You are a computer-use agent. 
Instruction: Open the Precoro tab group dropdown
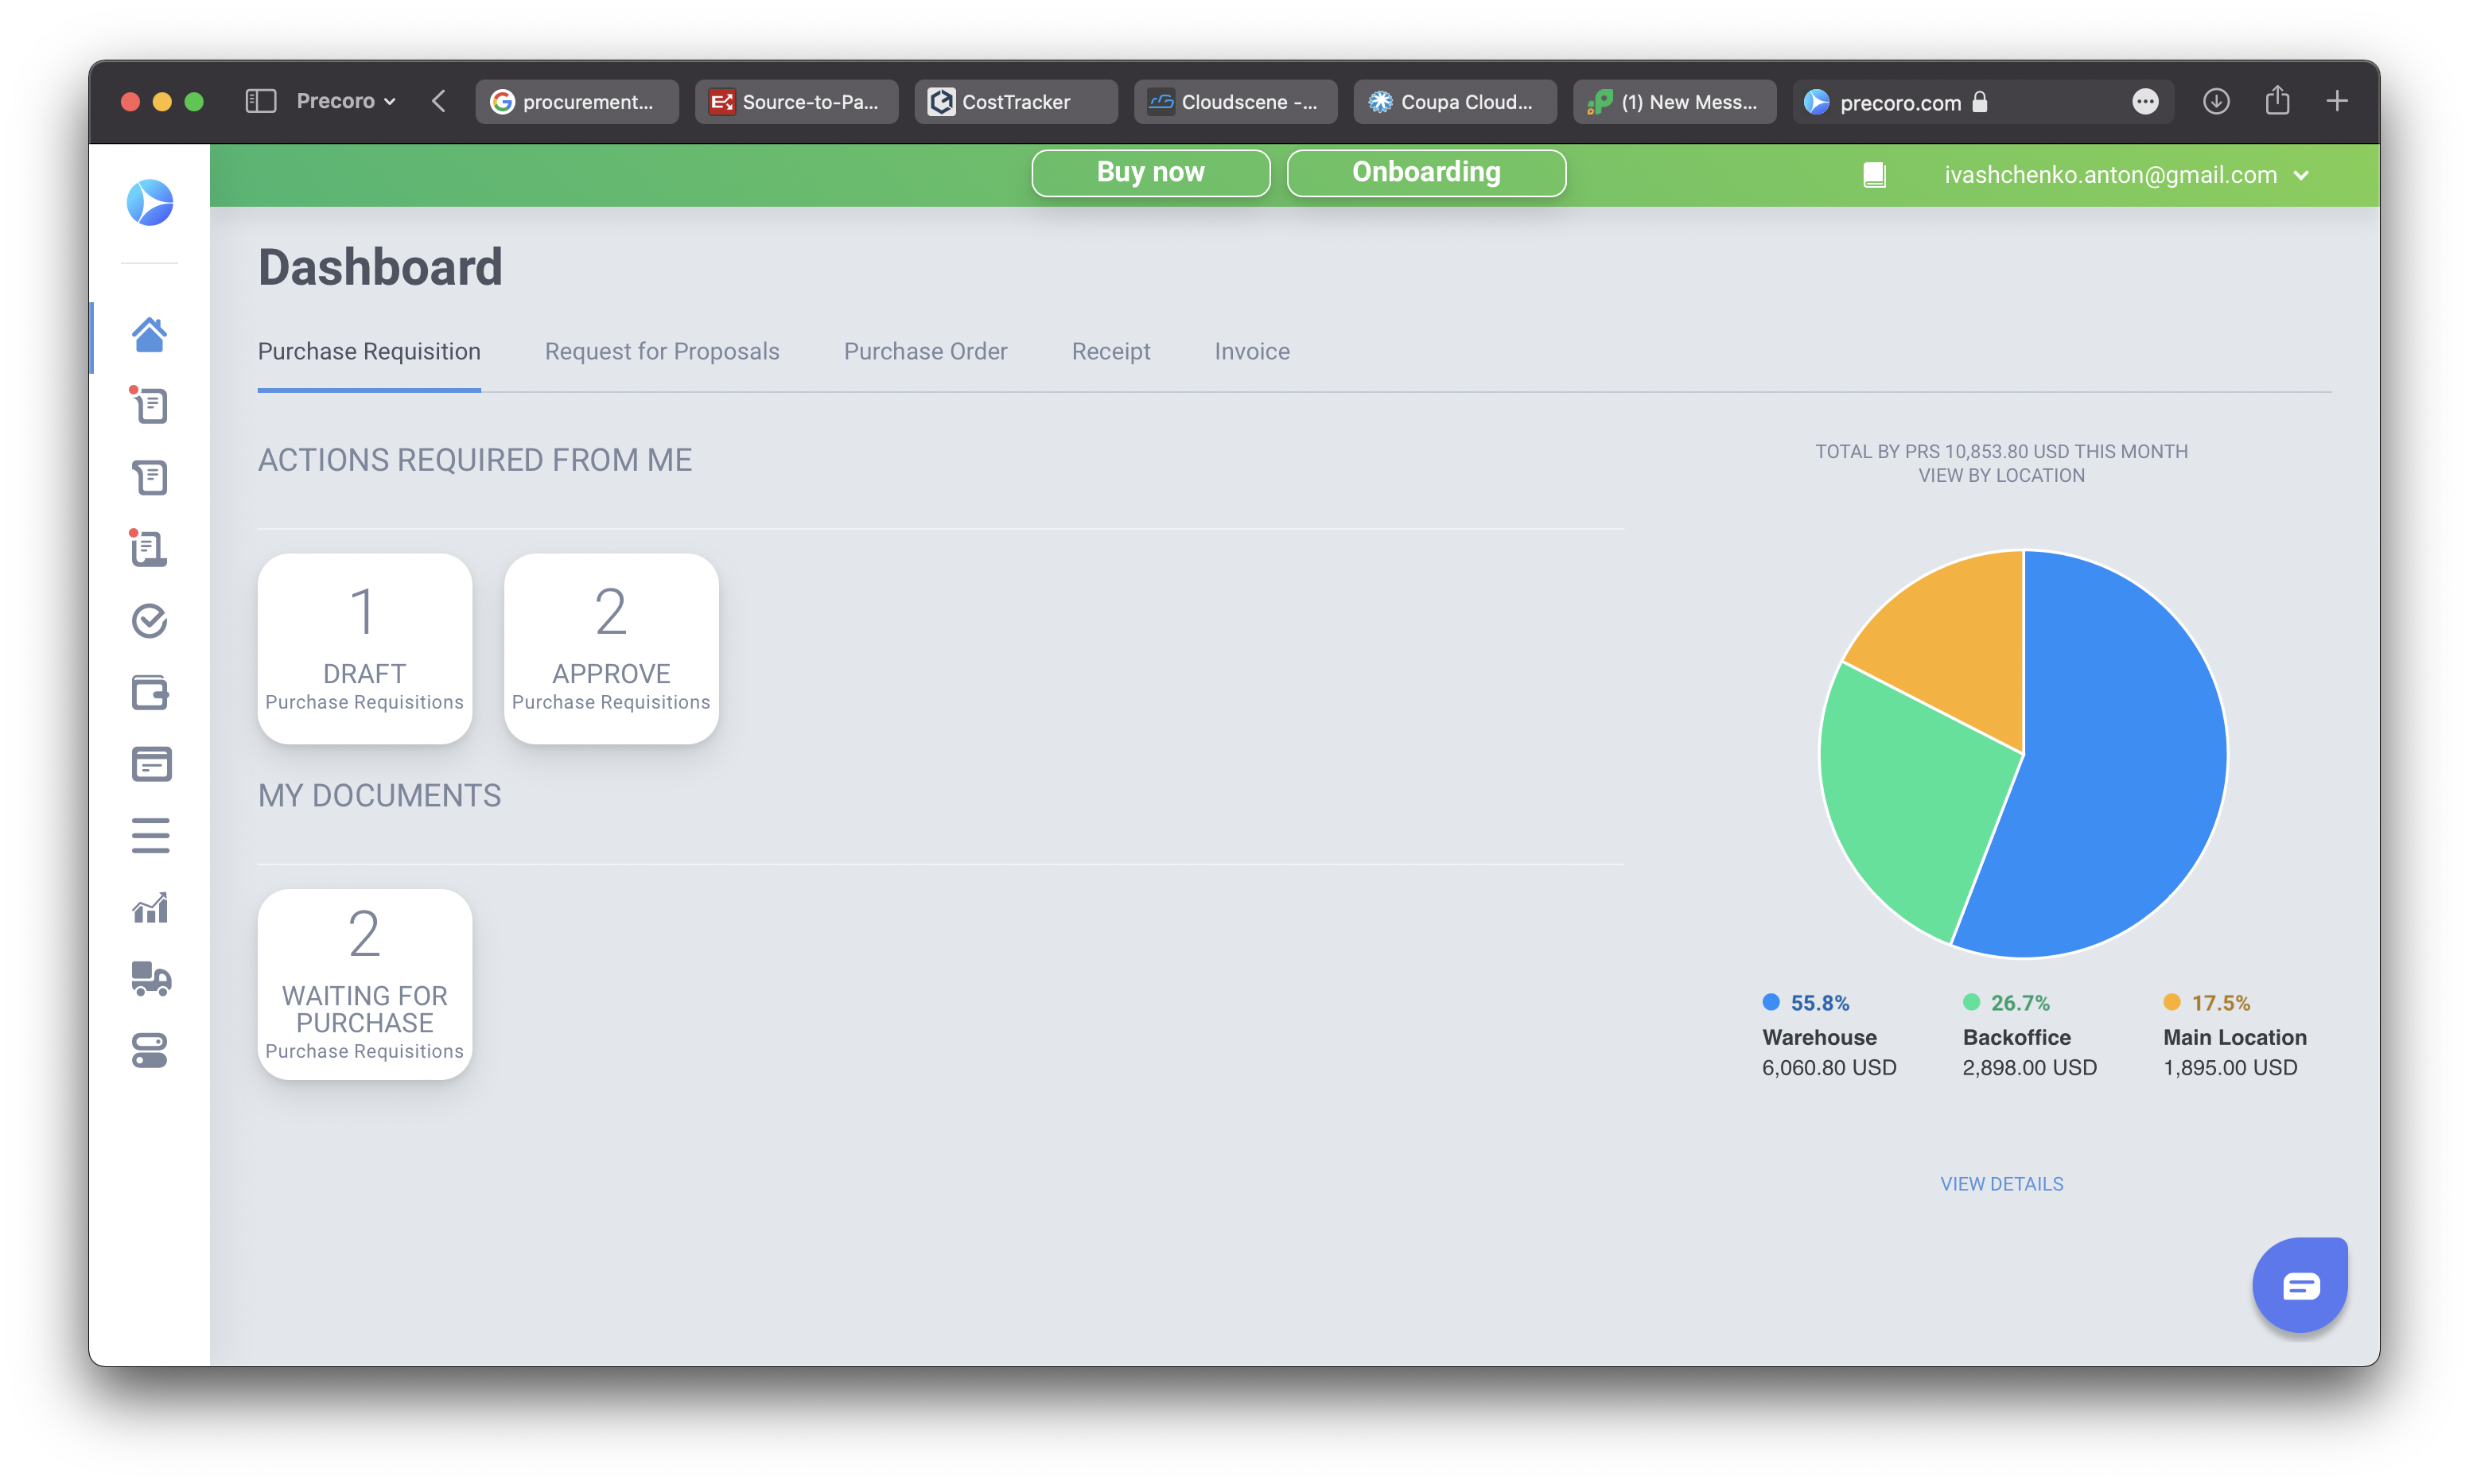click(x=346, y=101)
